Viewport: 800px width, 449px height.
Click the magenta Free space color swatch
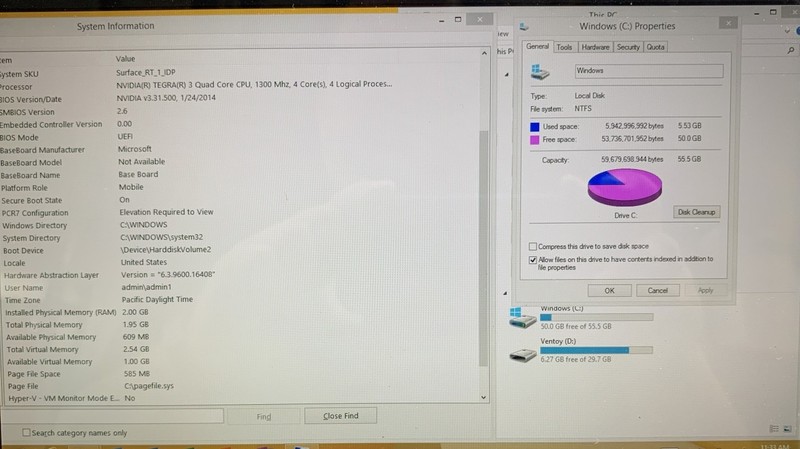[535, 140]
